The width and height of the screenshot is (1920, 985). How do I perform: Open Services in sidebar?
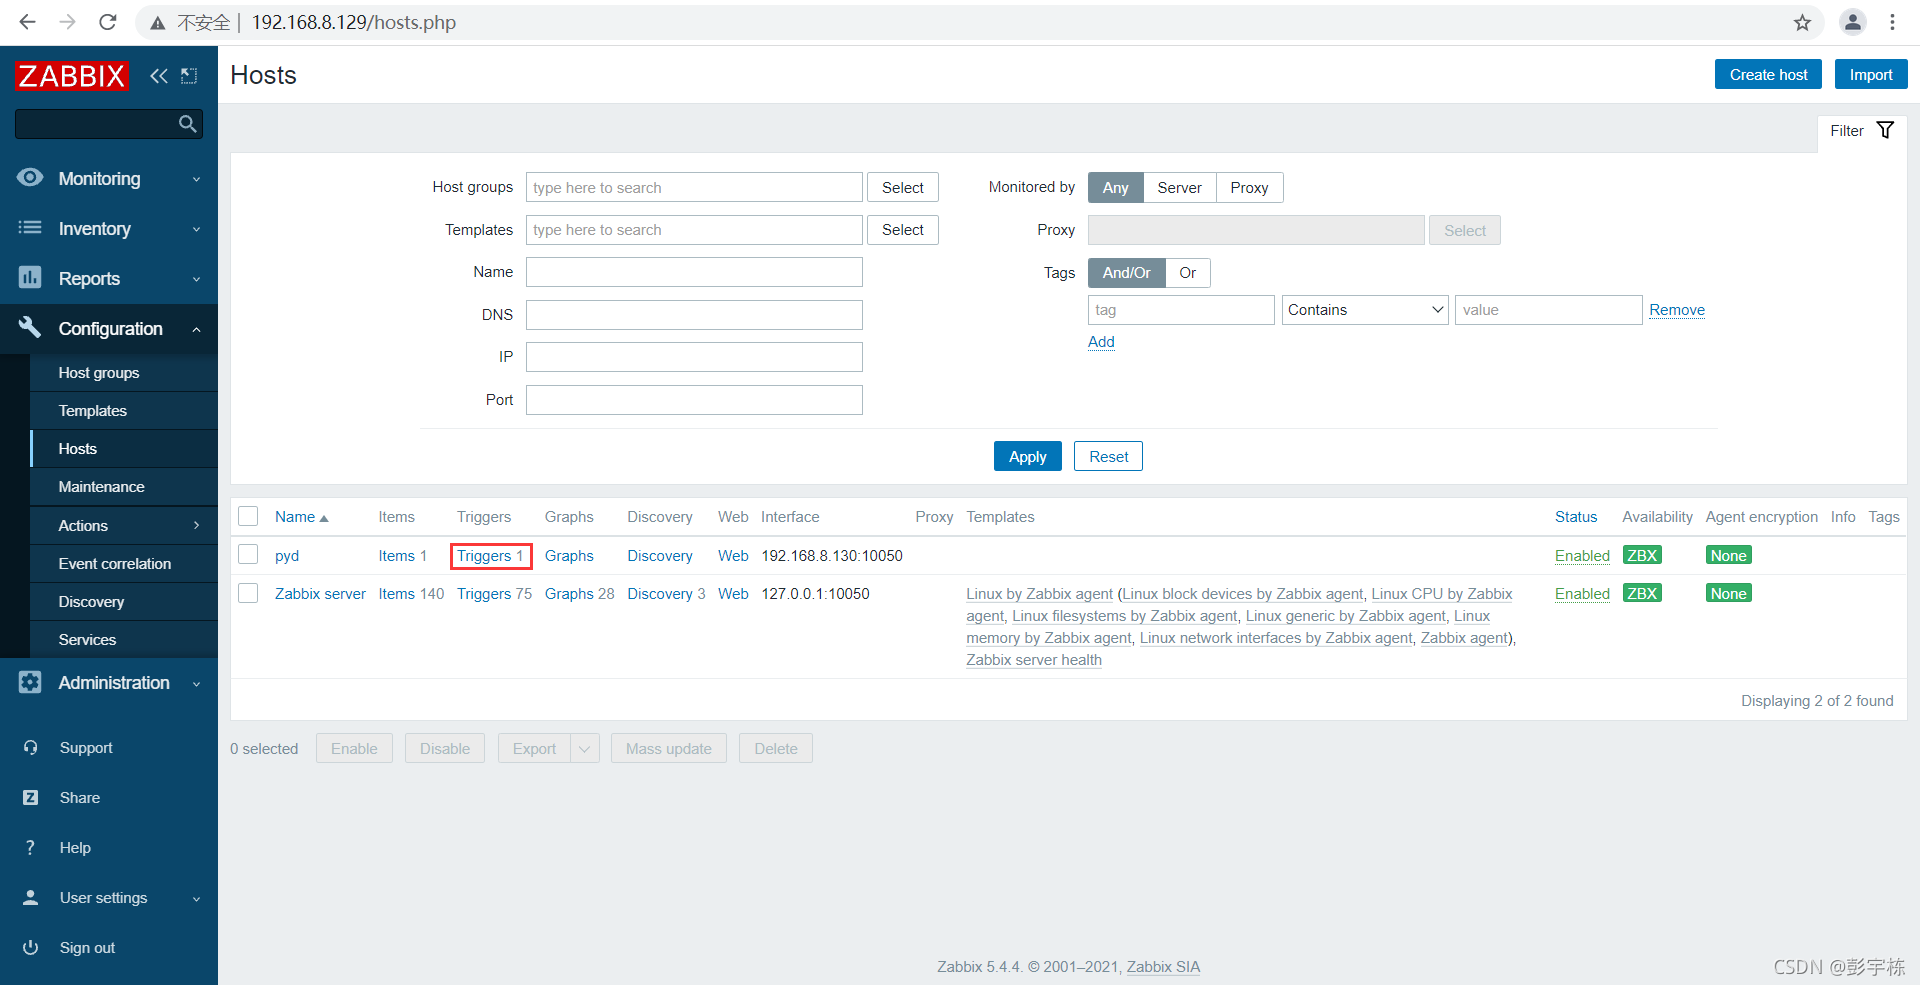87,639
